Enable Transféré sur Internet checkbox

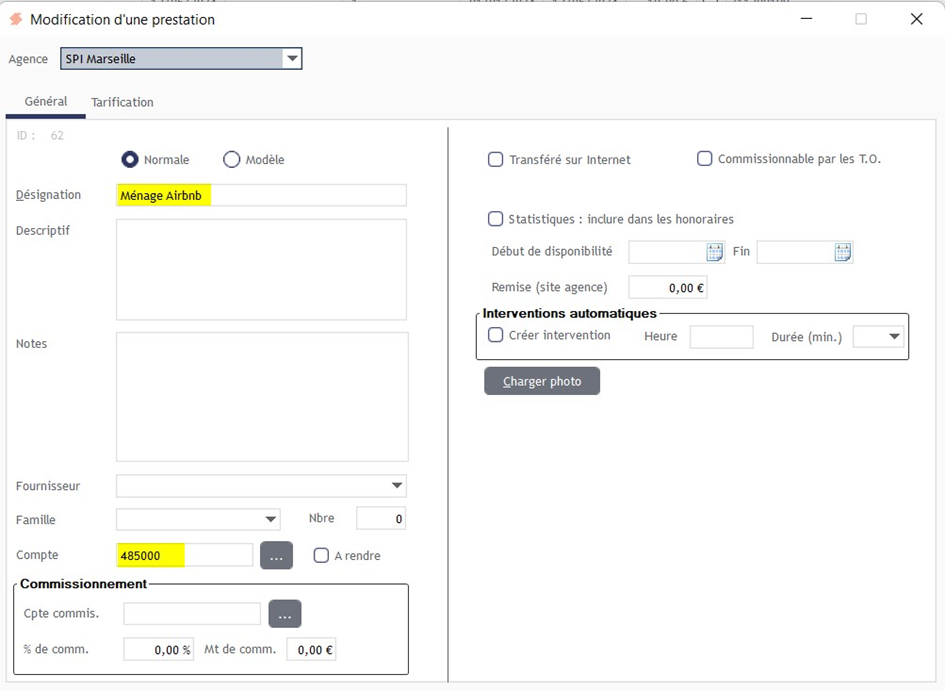coord(495,160)
